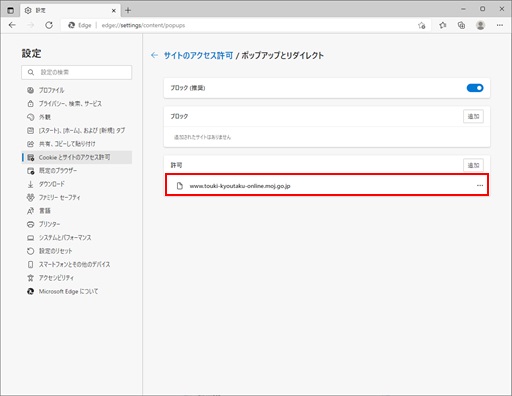Image resolution: width=512 pixels, height=396 pixels.
Task: Click 追加 button in 許可 section
Action: (x=473, y=165)
